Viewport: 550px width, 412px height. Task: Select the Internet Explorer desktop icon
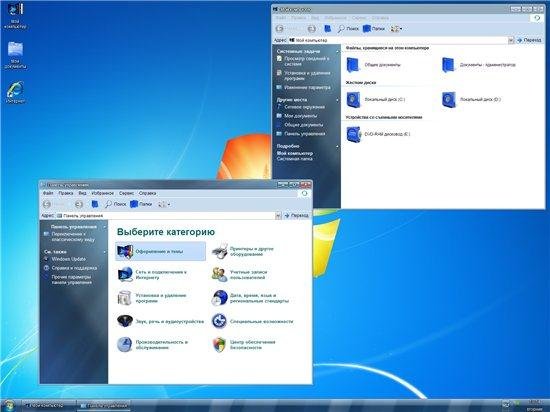tap(15, 93)
